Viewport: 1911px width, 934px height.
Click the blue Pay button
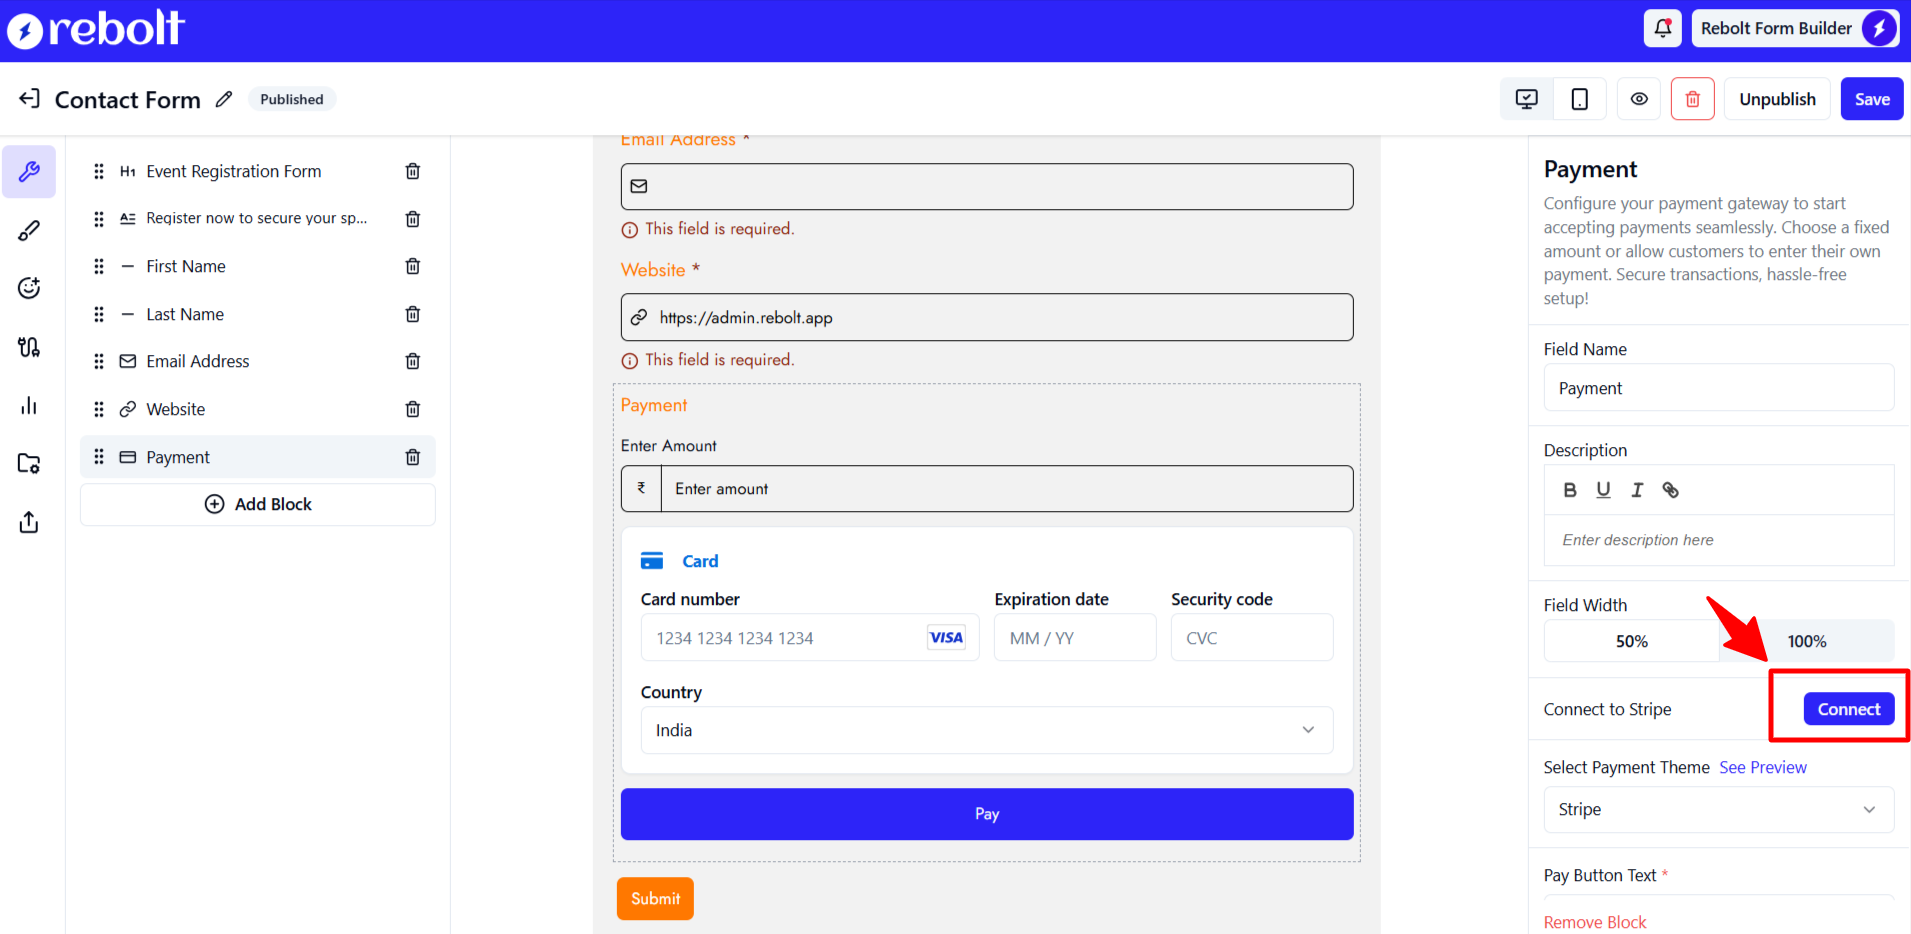pyautogui.click(x=987, y=814)
